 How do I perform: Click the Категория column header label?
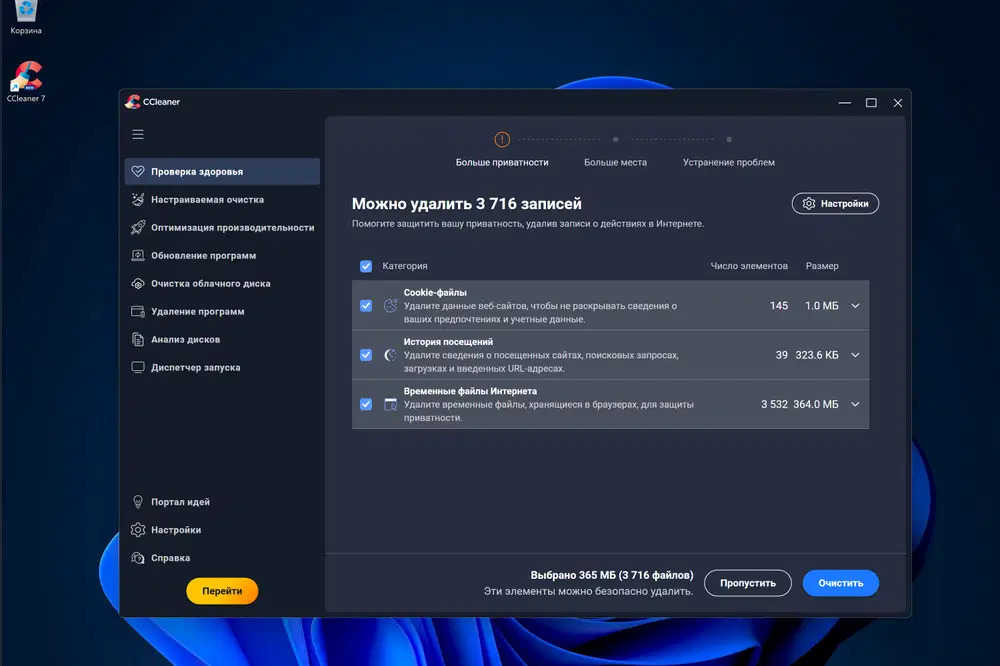[x=405, y=266]
